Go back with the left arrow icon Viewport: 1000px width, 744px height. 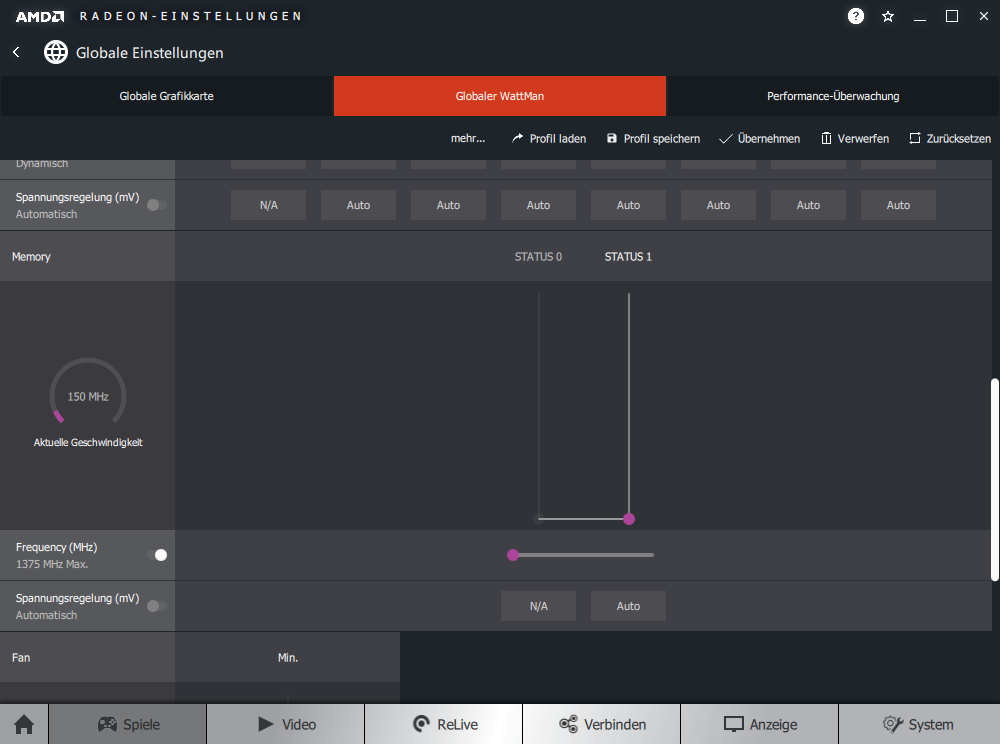17,52
